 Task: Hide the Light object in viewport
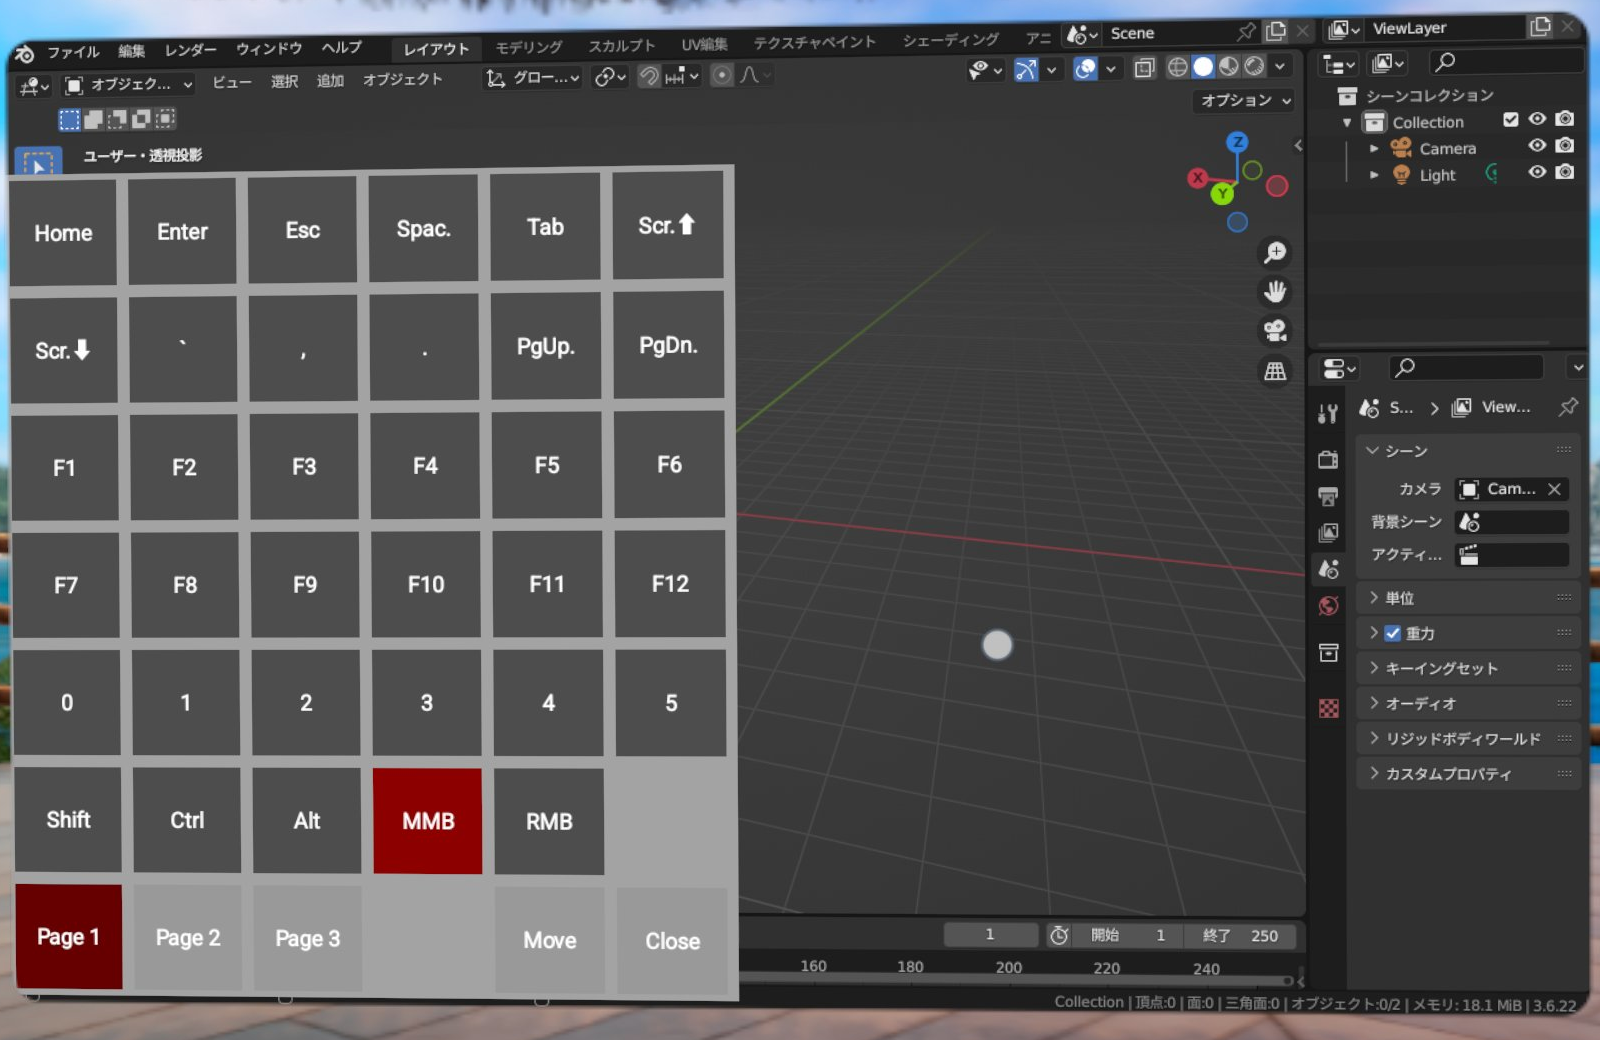pos(1538,172)
